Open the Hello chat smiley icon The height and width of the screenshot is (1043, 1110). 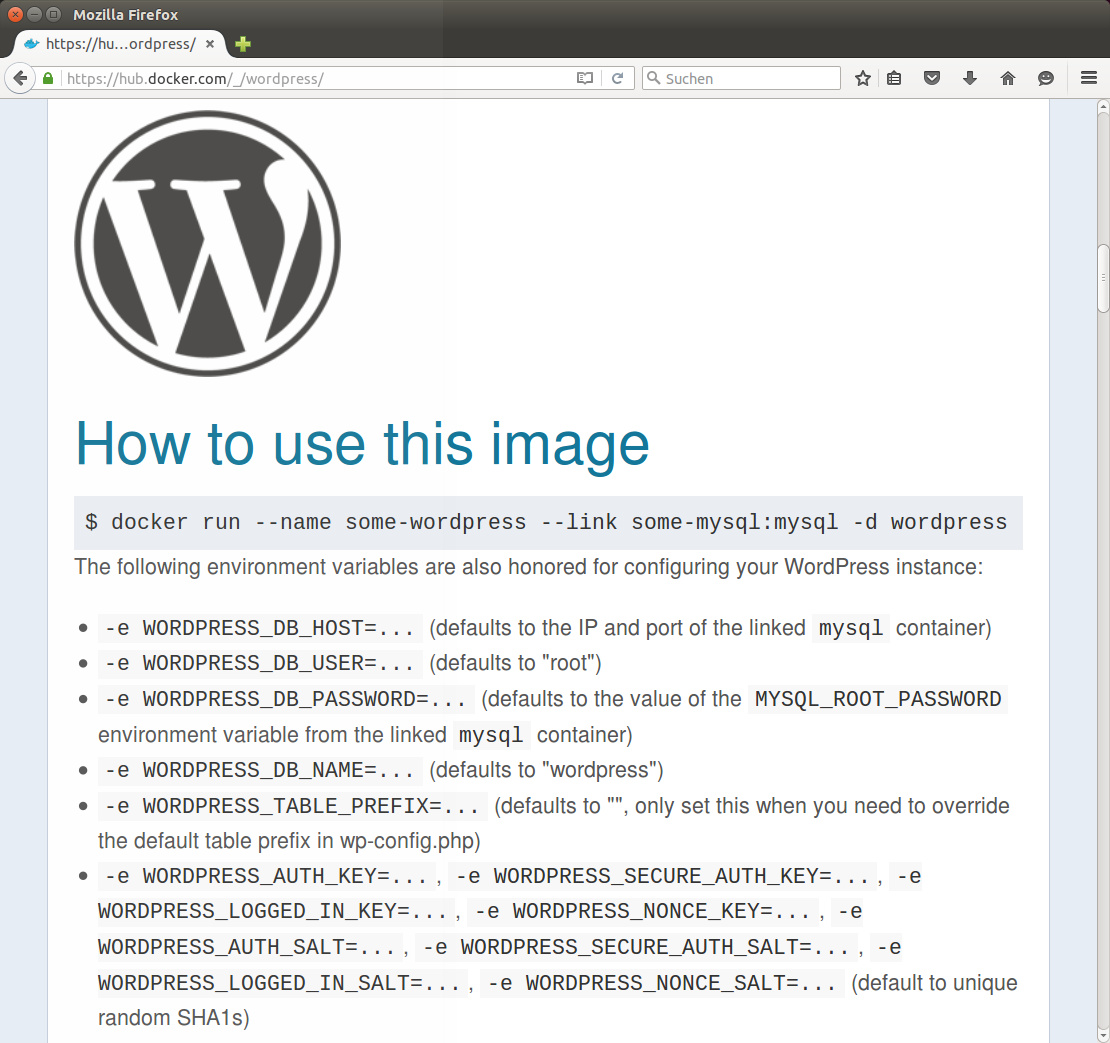coord(1046,78)
